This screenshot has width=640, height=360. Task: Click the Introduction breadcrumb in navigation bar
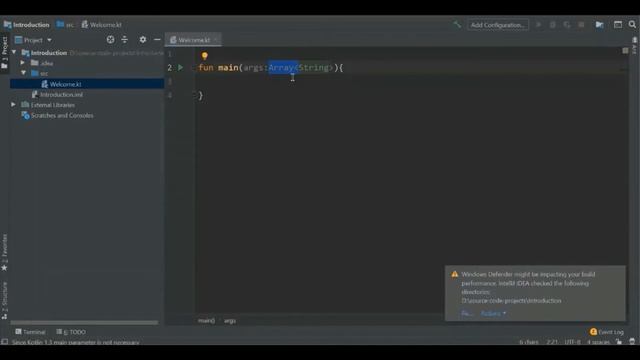[27, 25]
